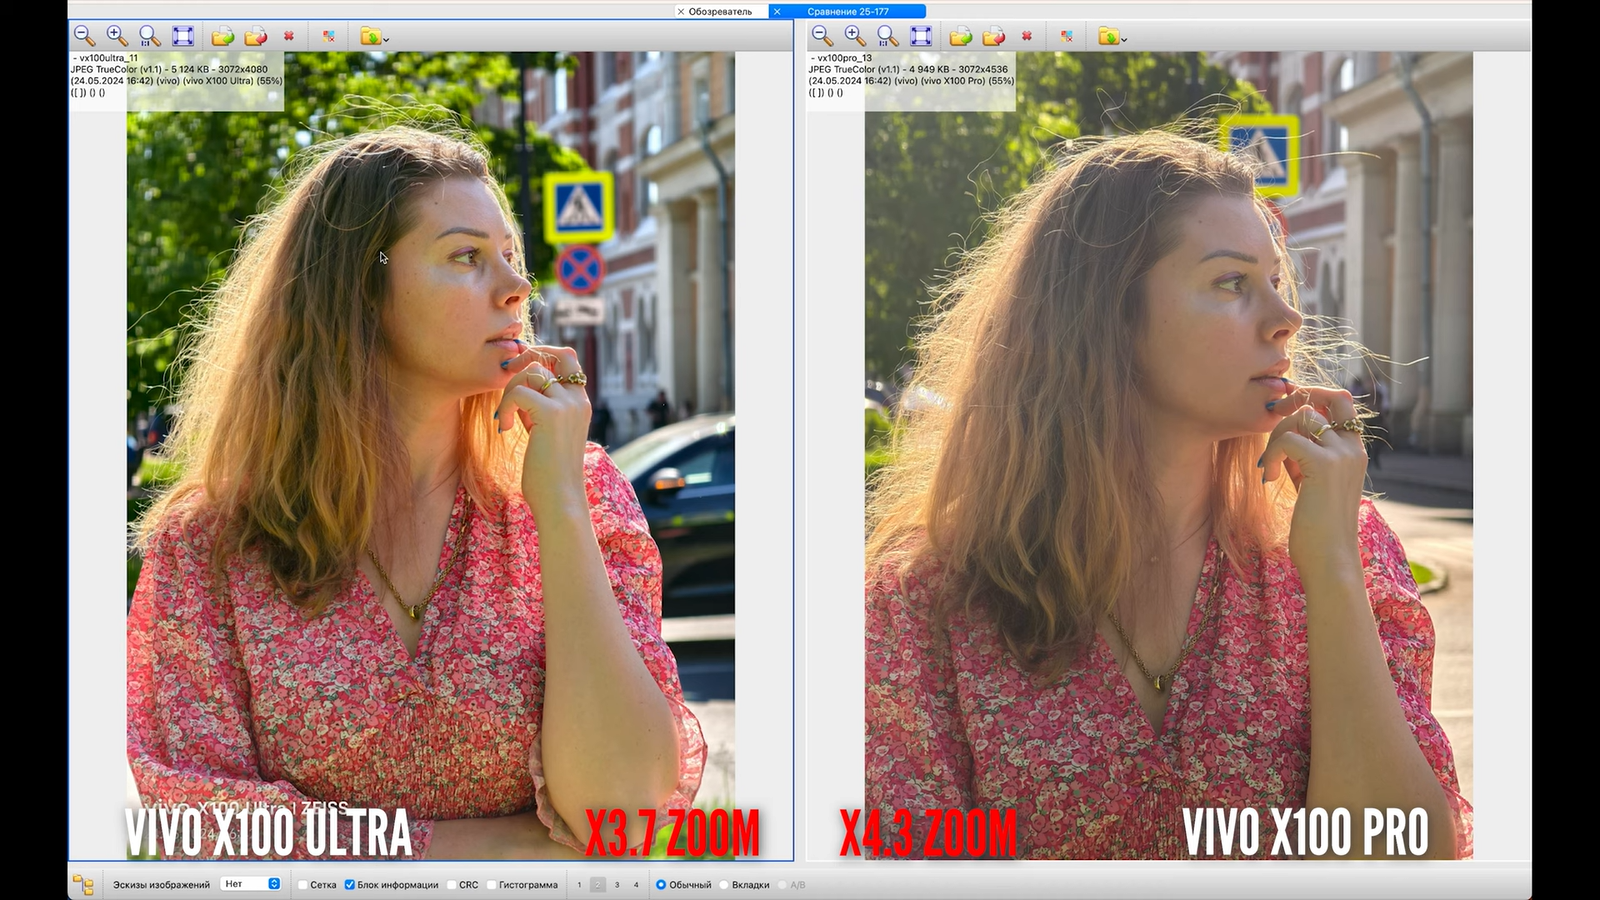The image size is (1600, 900).
Task: Select pane count 2
Action: tap(598, 885)
